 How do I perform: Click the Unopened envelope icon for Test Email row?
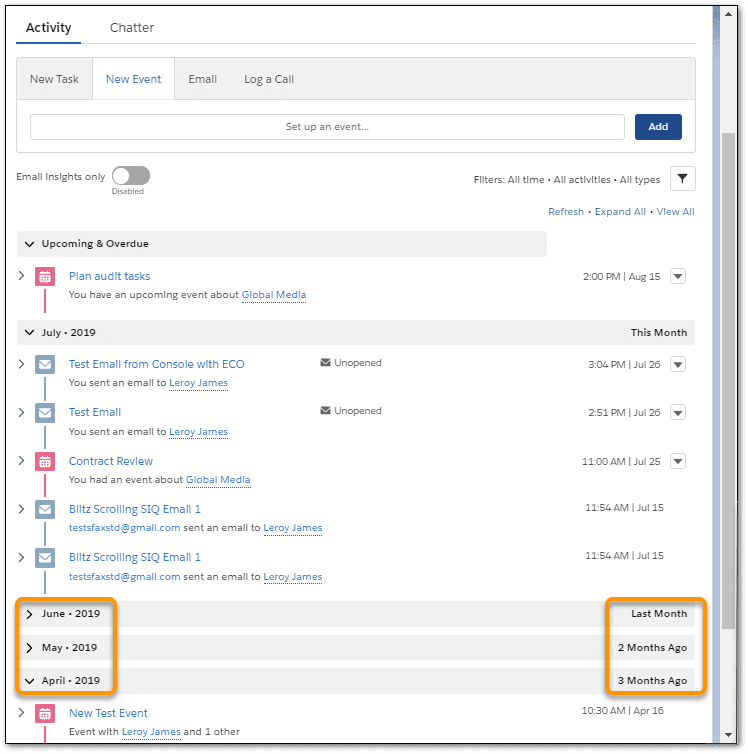point(325,411)
